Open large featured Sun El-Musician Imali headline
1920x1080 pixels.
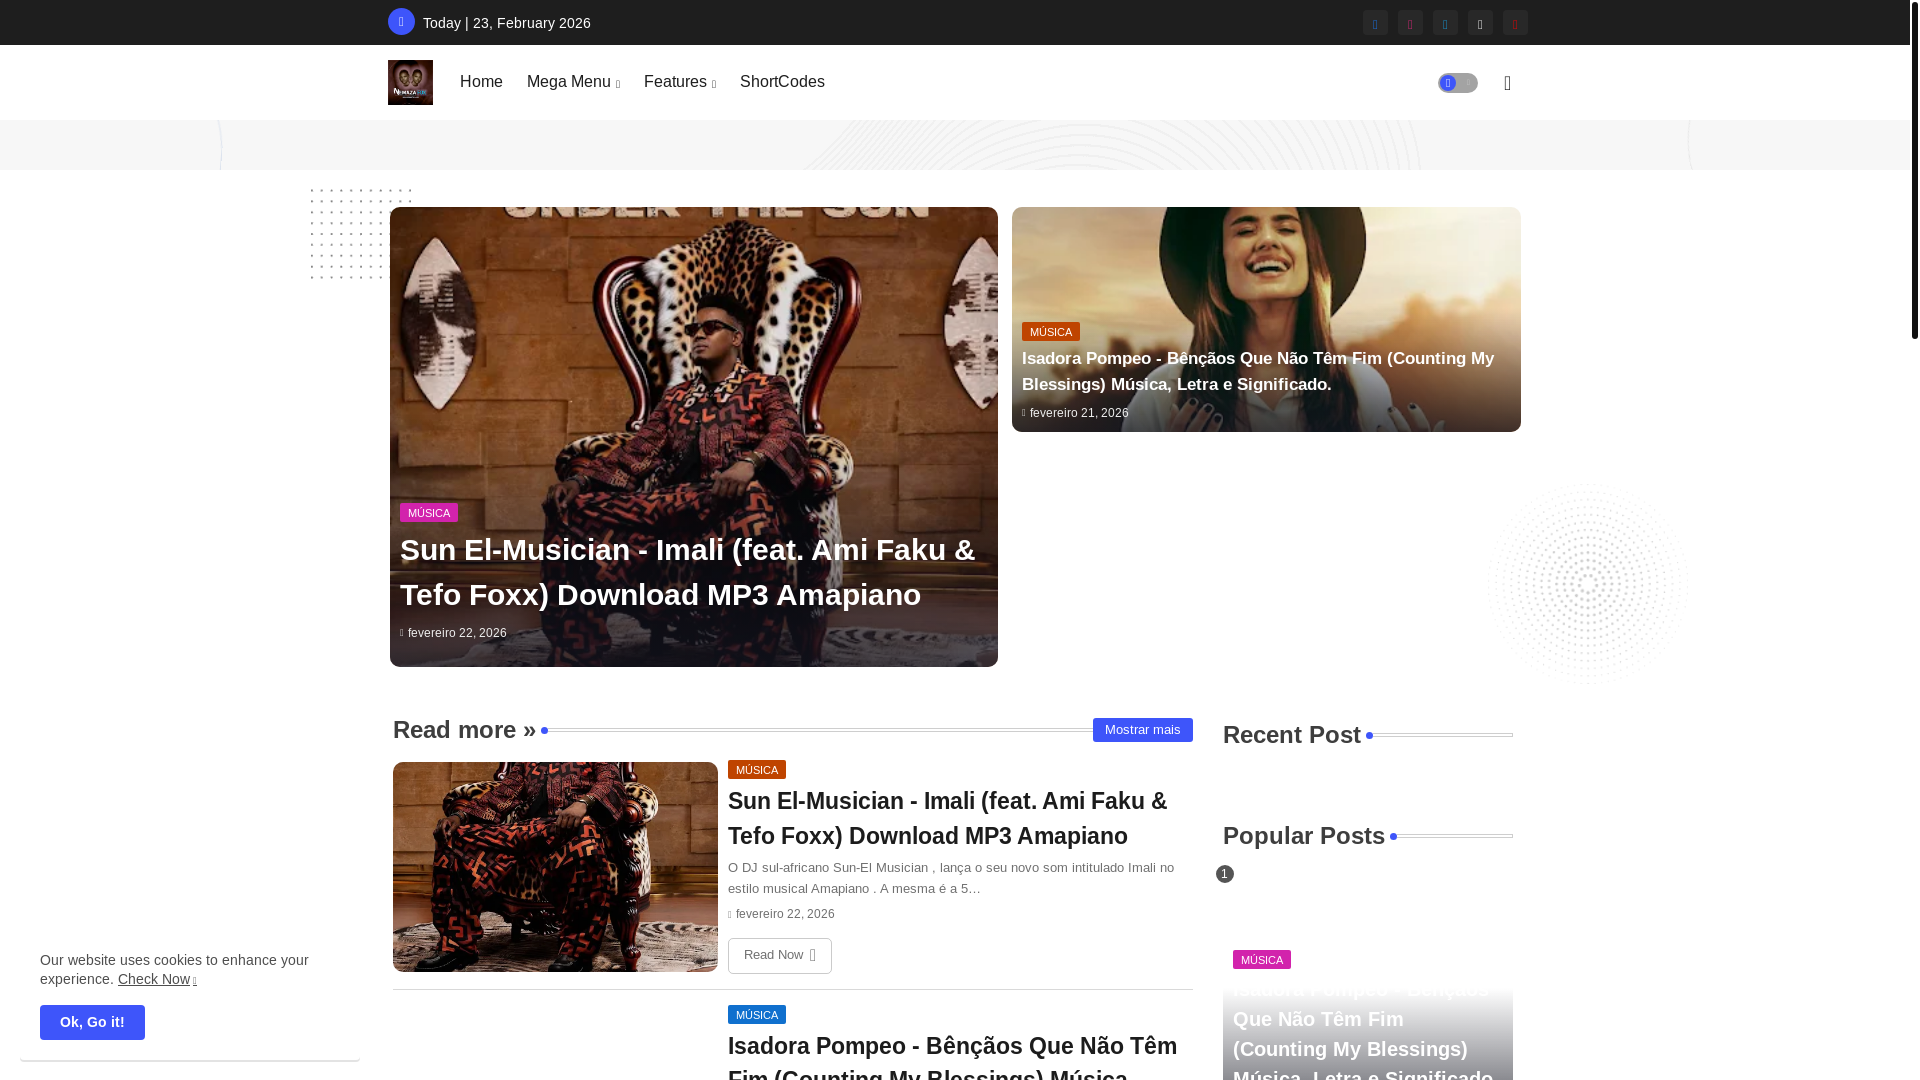[688, 572]
